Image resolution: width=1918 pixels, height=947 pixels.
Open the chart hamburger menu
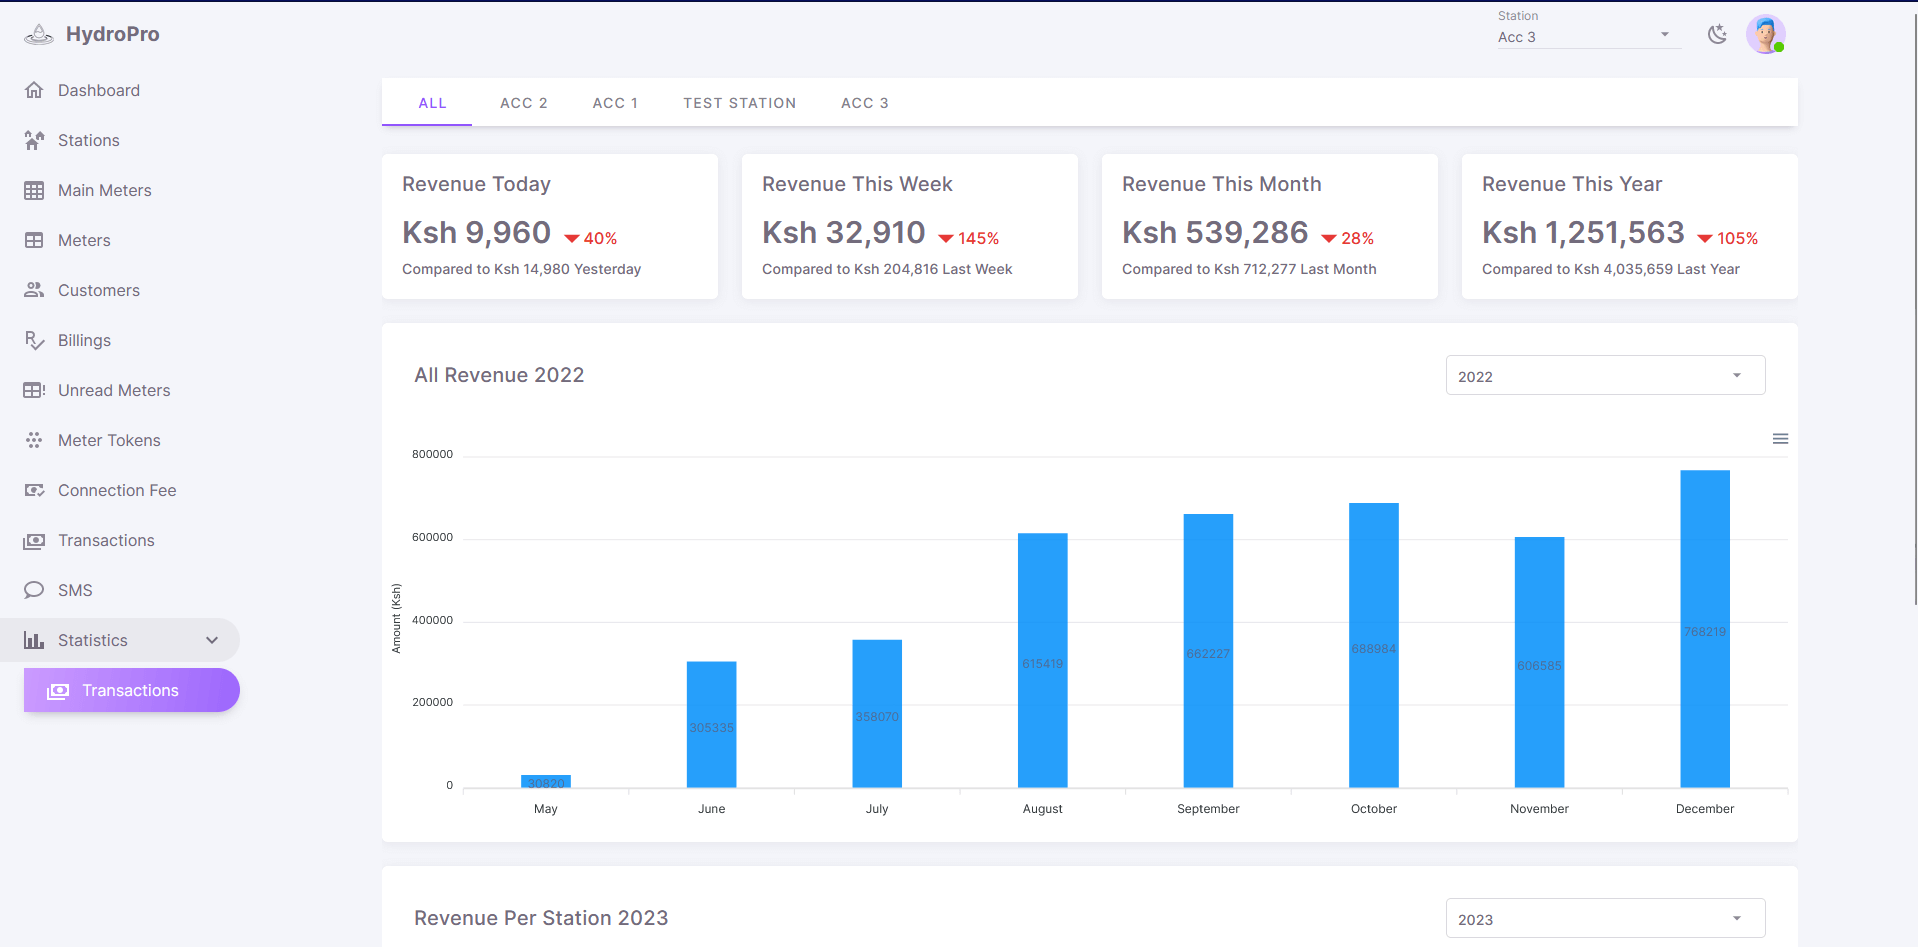[x=1780, y=439]
